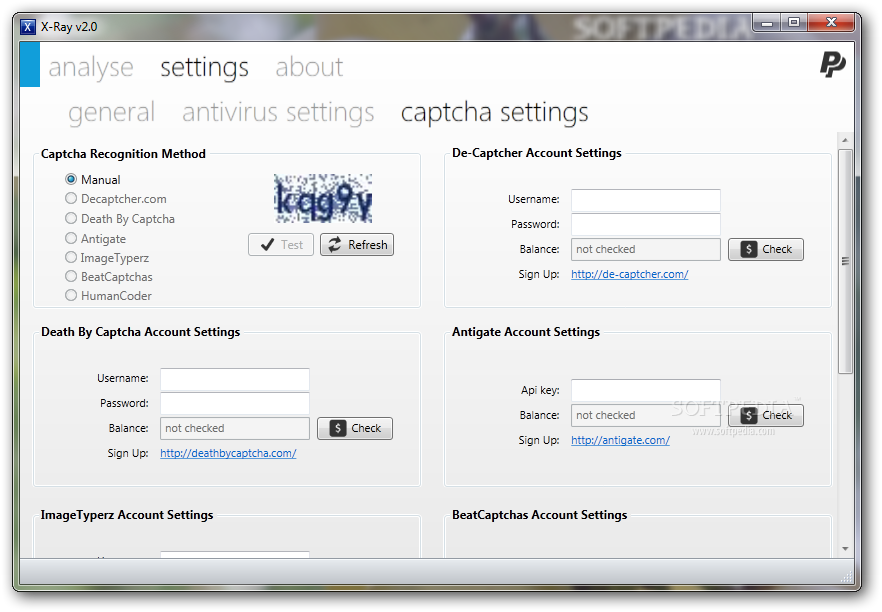Viewport: 882px width, 612px height.
Task: Close the X-Ray v2.0 window
Action: click(x=831, y=23)
